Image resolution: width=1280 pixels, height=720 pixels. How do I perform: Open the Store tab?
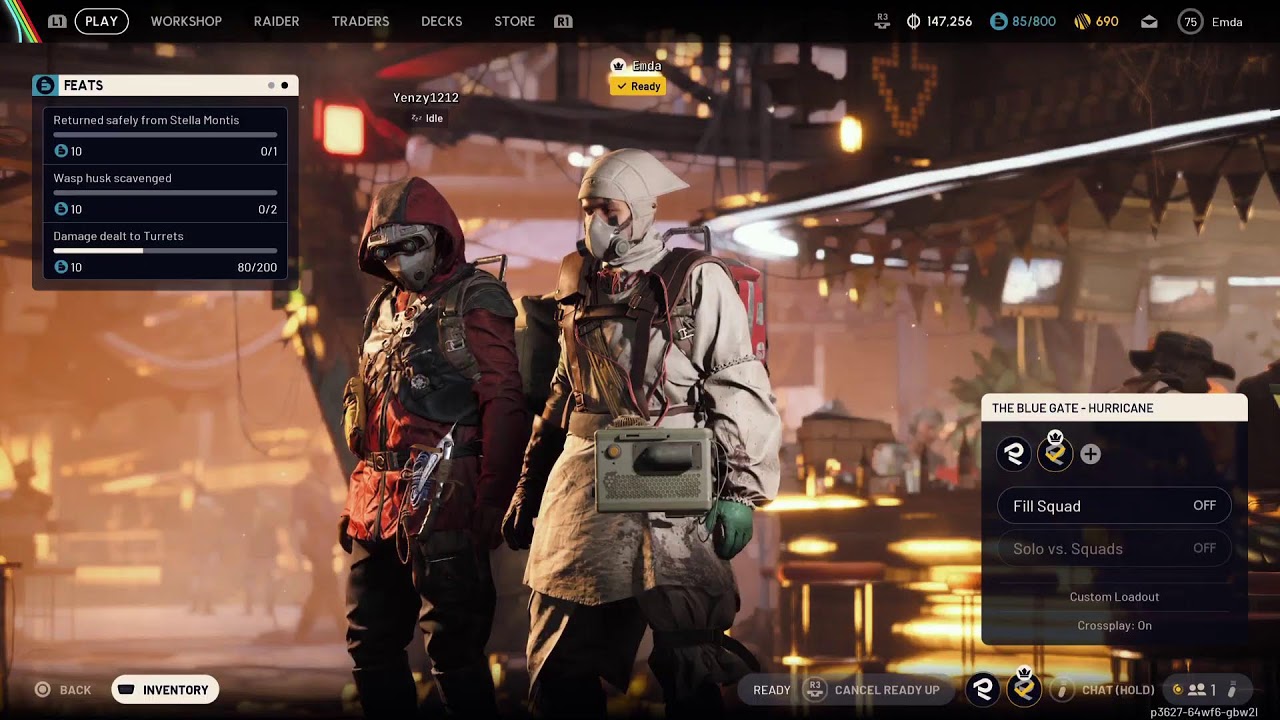(x=514, y=21)
